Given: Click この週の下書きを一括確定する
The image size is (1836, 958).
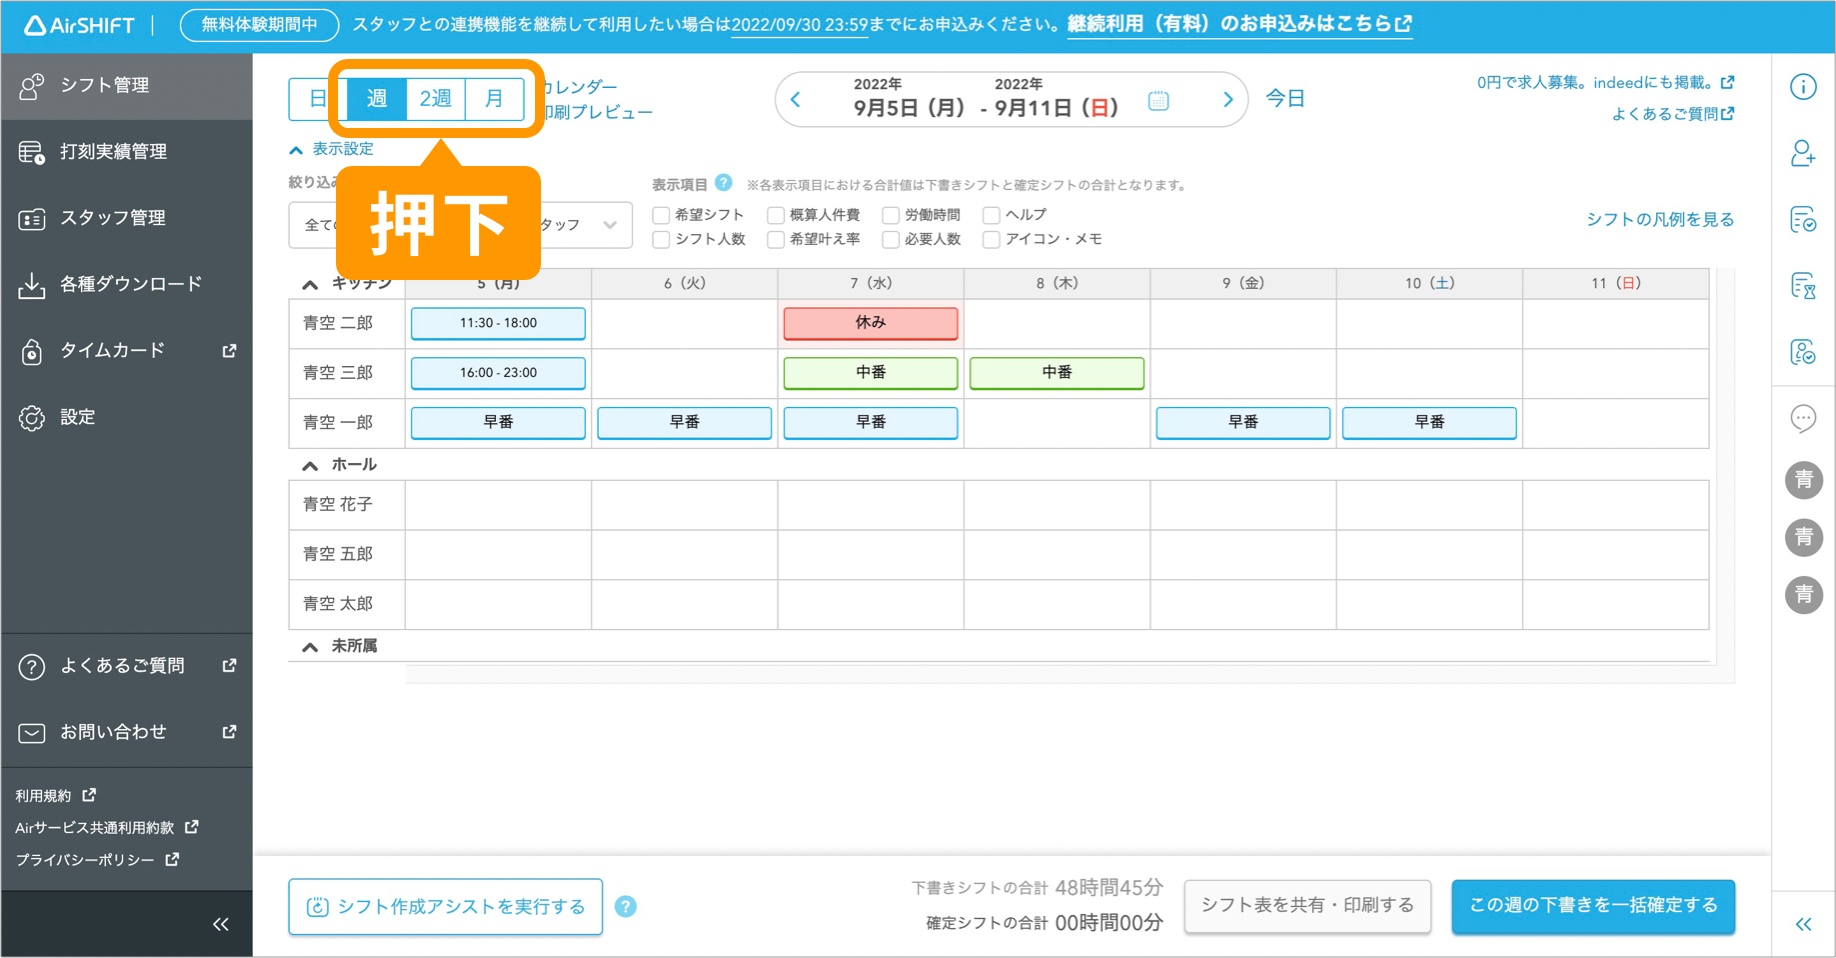Looking at the screenshot, I should pos(1592,905).
